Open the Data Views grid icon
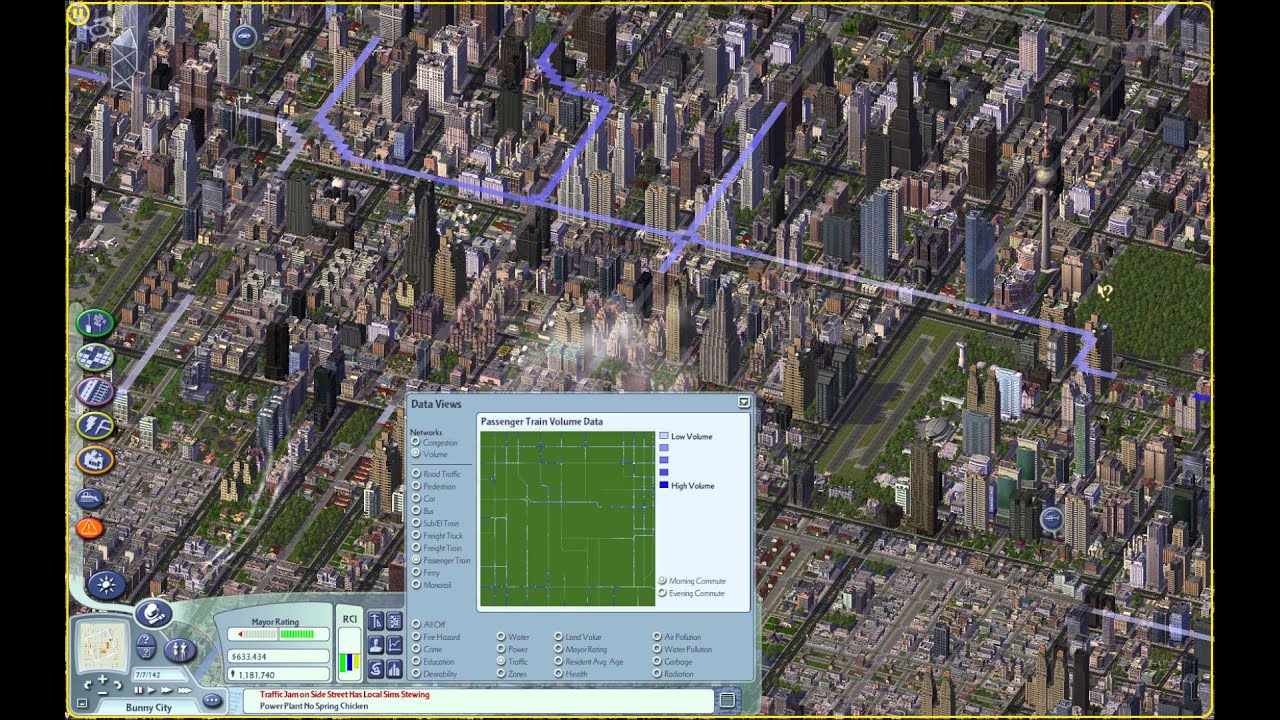 pos(394,620)
